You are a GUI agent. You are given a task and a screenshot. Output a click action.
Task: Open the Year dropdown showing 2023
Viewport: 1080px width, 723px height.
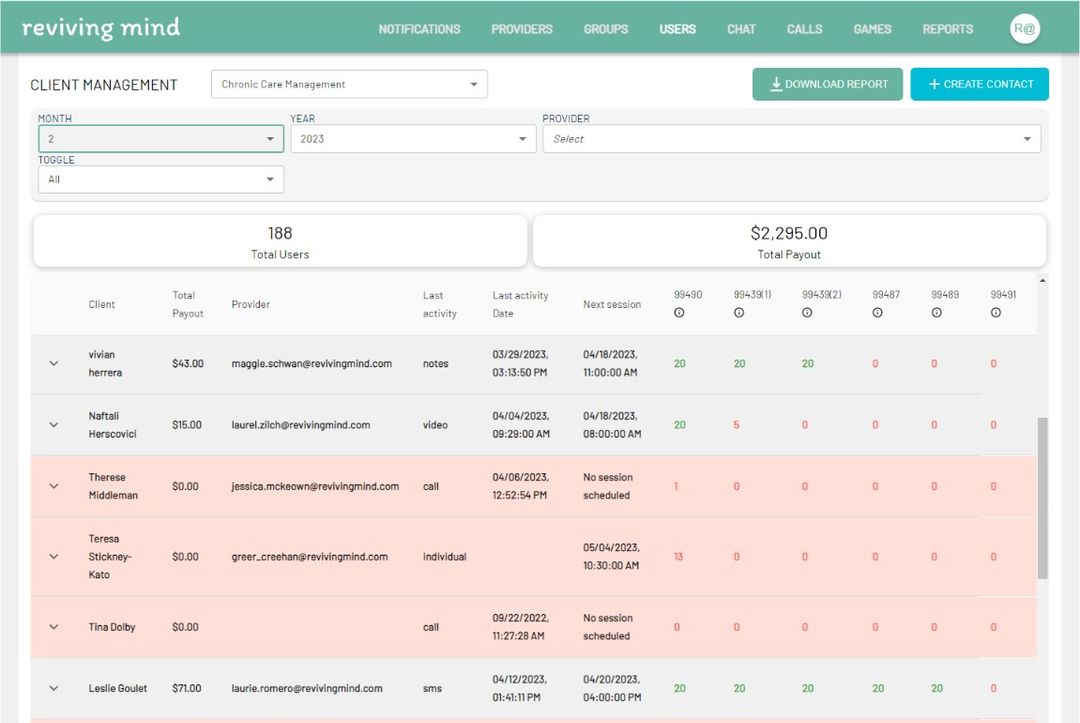pos(413,139)
